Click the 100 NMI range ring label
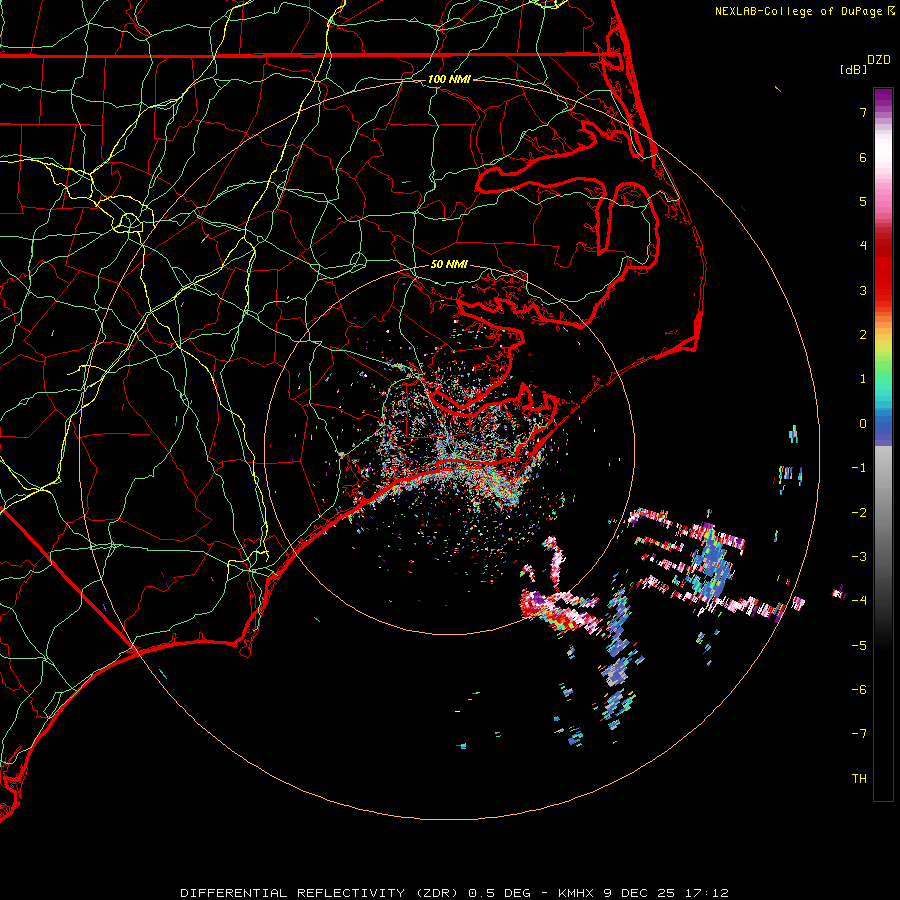This screenshot has height=900, width=900. [x=449, y=79]
